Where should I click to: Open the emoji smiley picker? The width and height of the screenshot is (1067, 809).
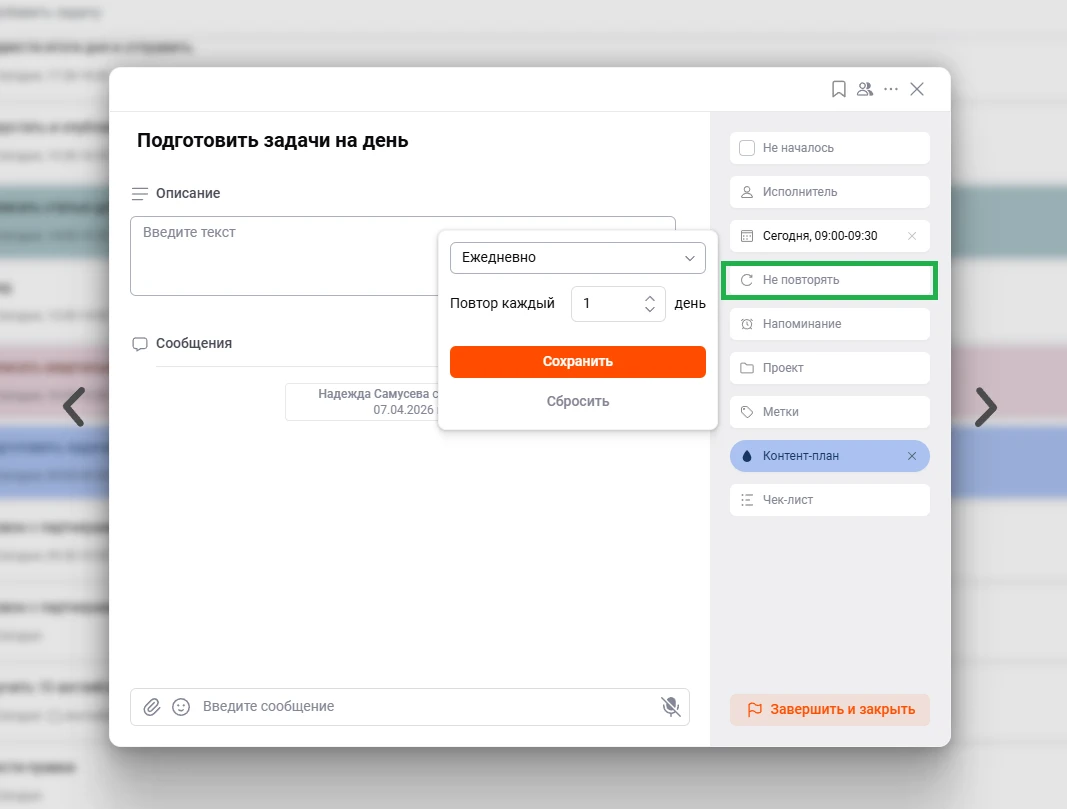181,707
